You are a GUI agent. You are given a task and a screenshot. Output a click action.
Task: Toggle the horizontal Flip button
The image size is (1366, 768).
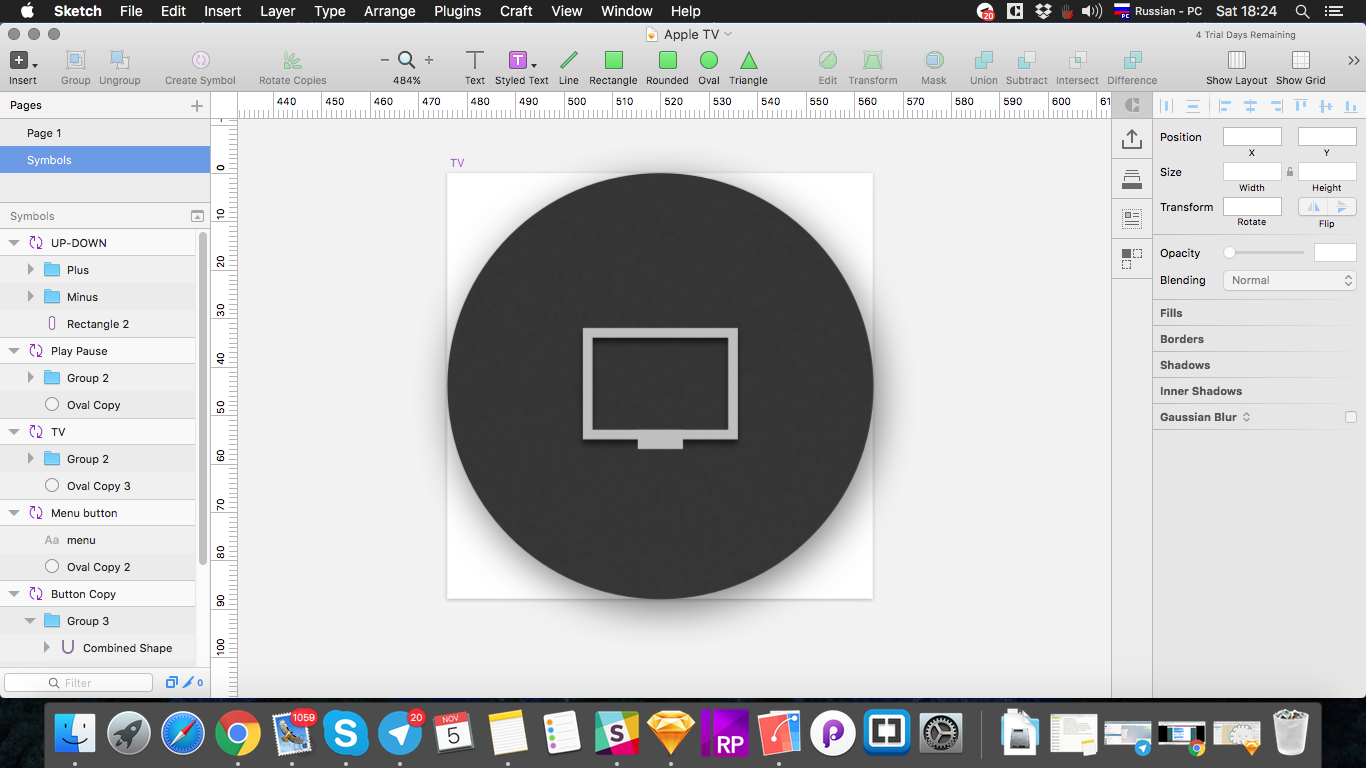pos(1314,207)
